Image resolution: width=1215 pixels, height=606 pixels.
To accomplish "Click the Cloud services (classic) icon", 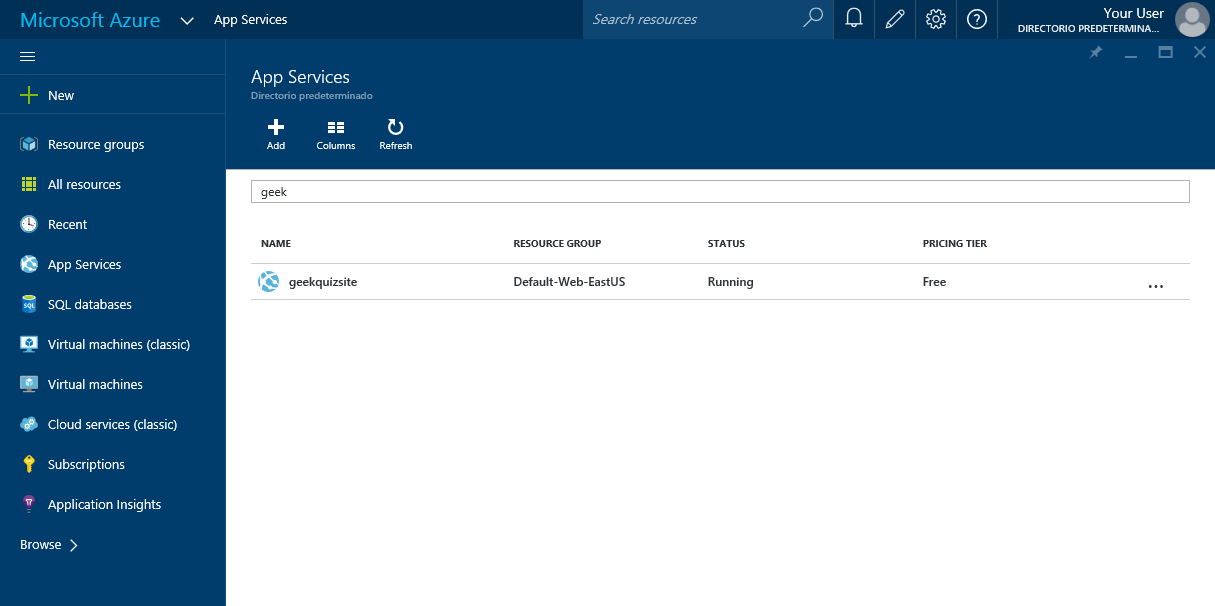I will click(28, 424).
